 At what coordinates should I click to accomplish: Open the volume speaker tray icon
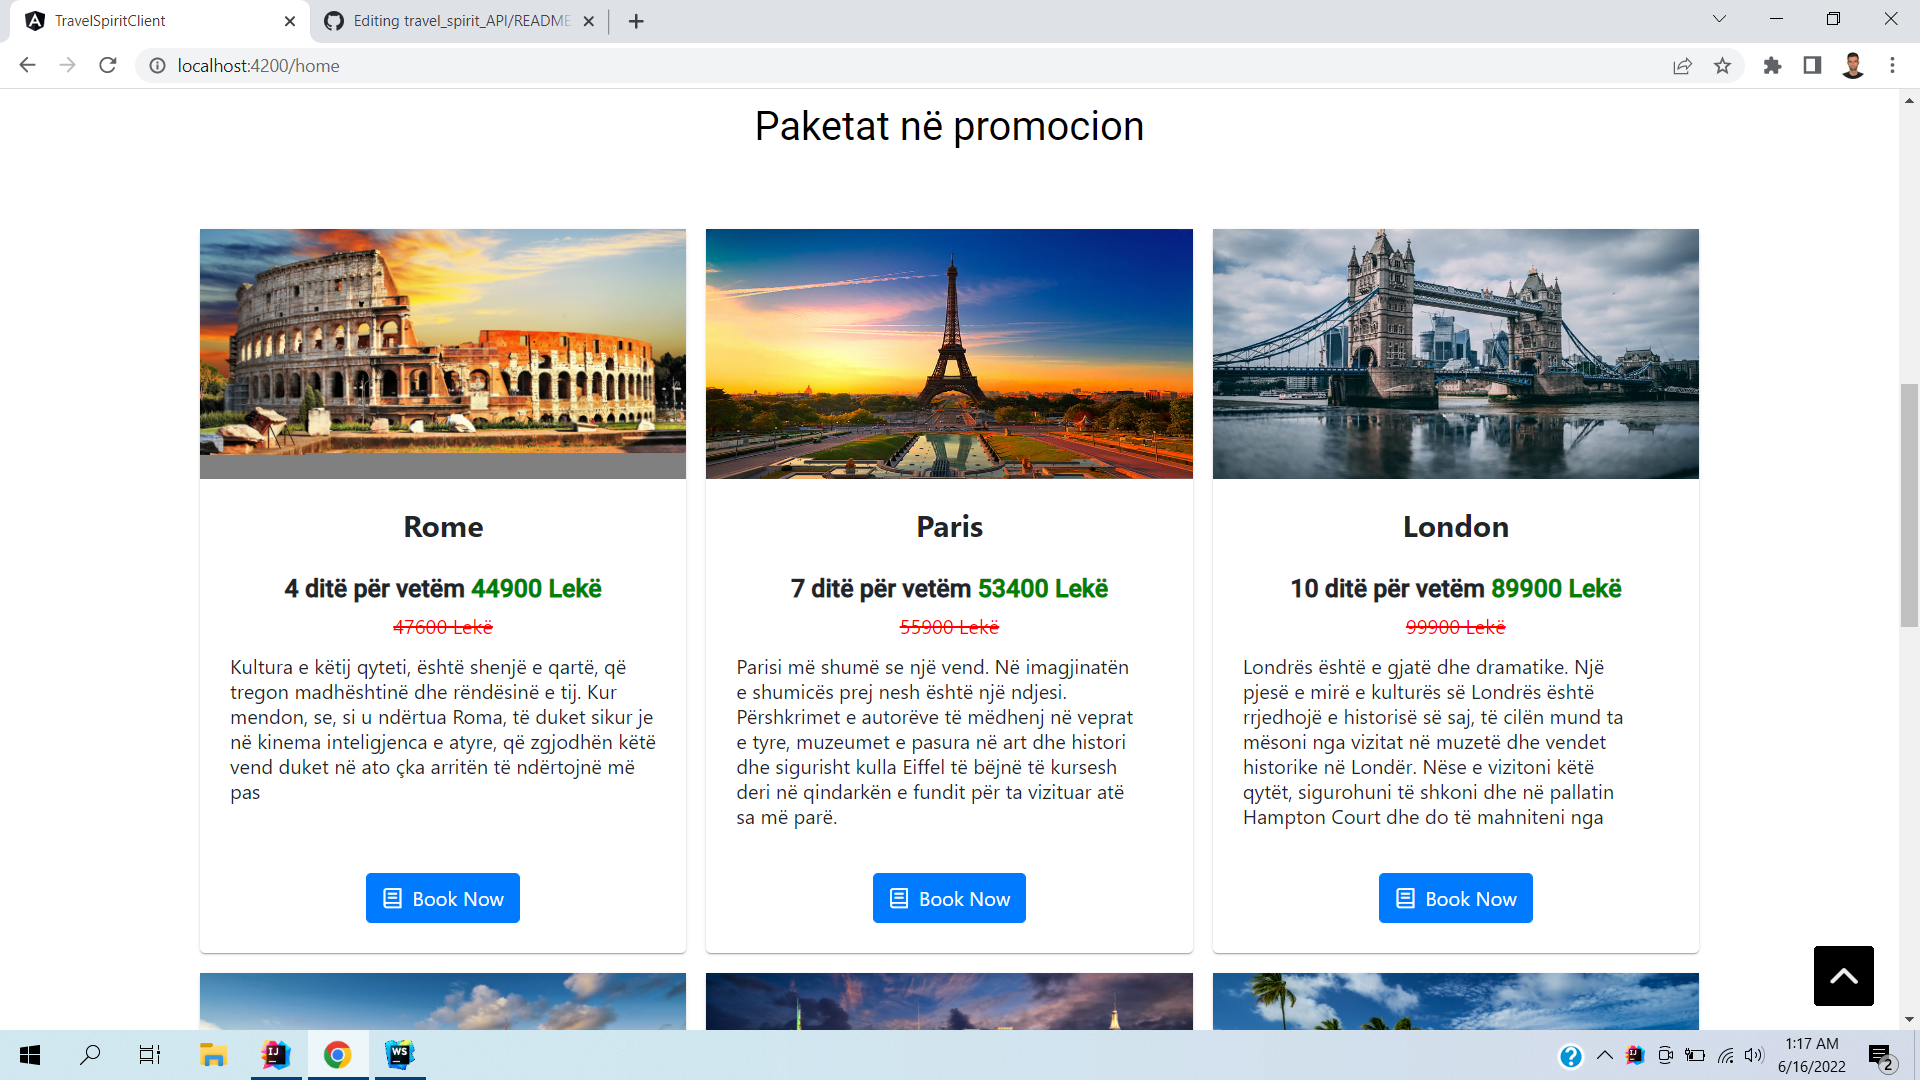pos(1754,1055)
